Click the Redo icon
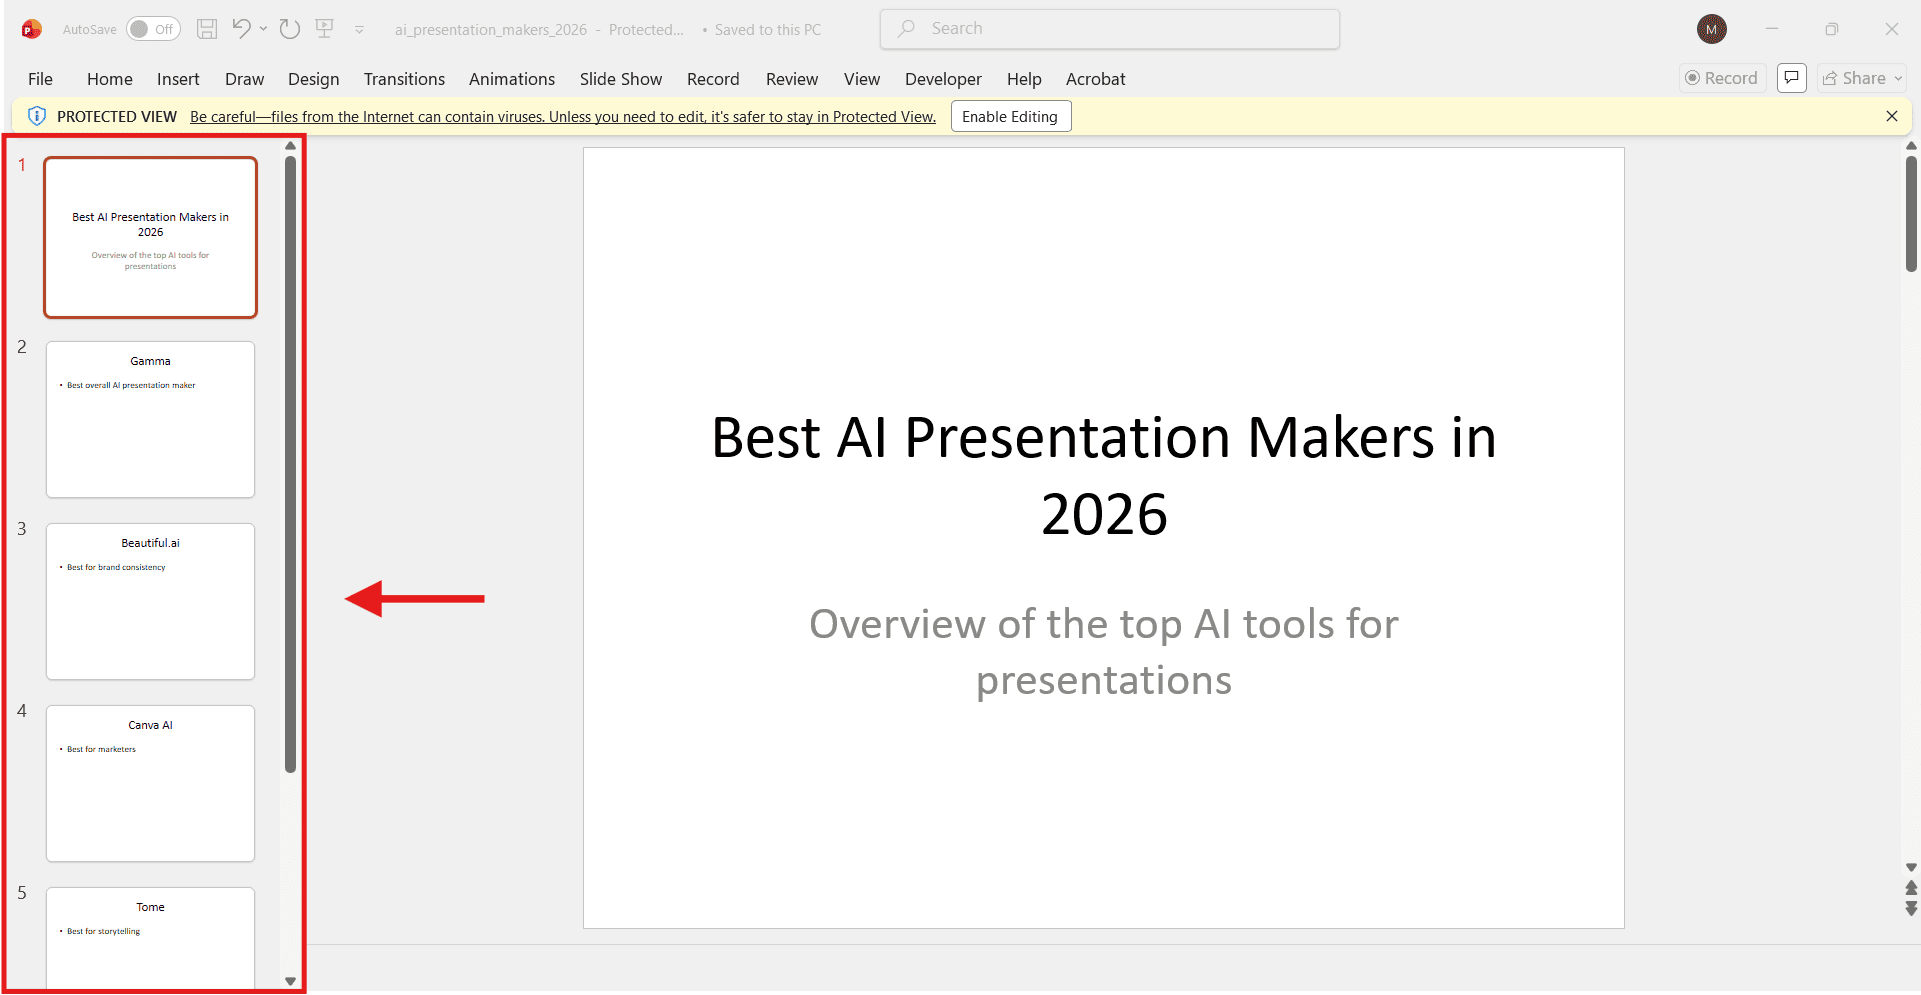The height and width of the screenshot is (995, 1921). click(x=290, y=29)
